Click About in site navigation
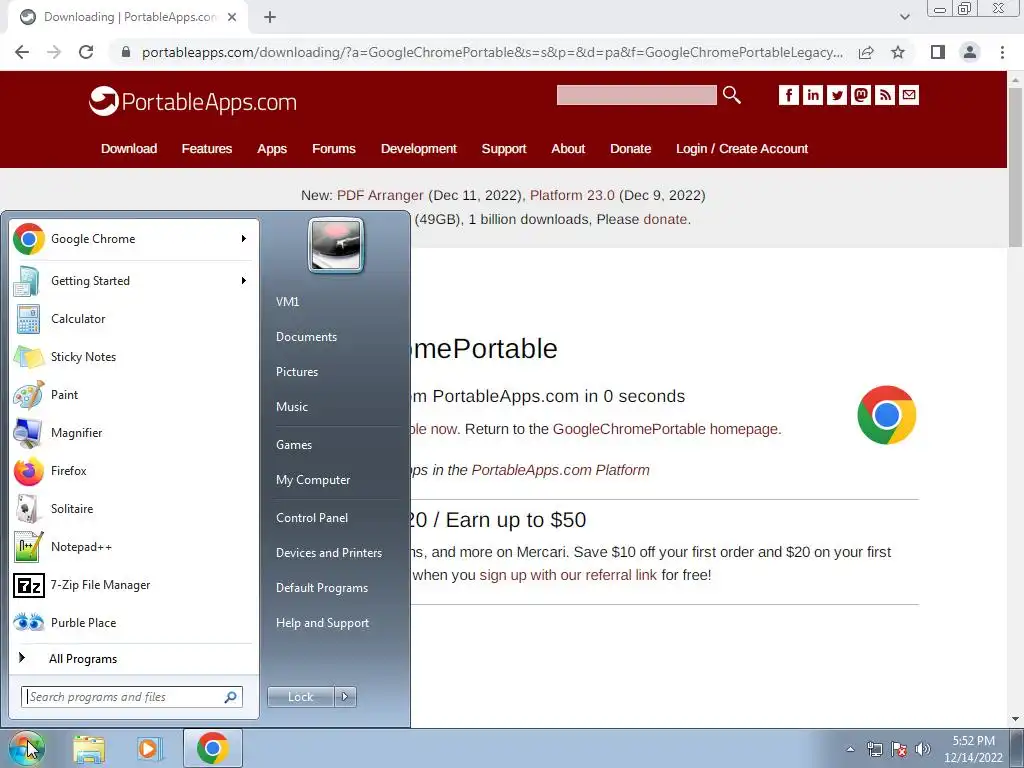The height and width of the screenshot is (768, 1024). (568, 148)
